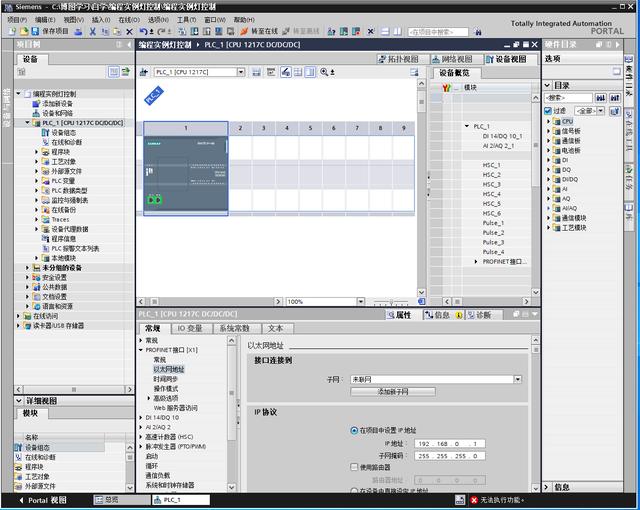Image resolution: width=640 pixels, height=510 pixels.
Task: Toggle the 使用路由器 checkbox
Action: point(354,467)
